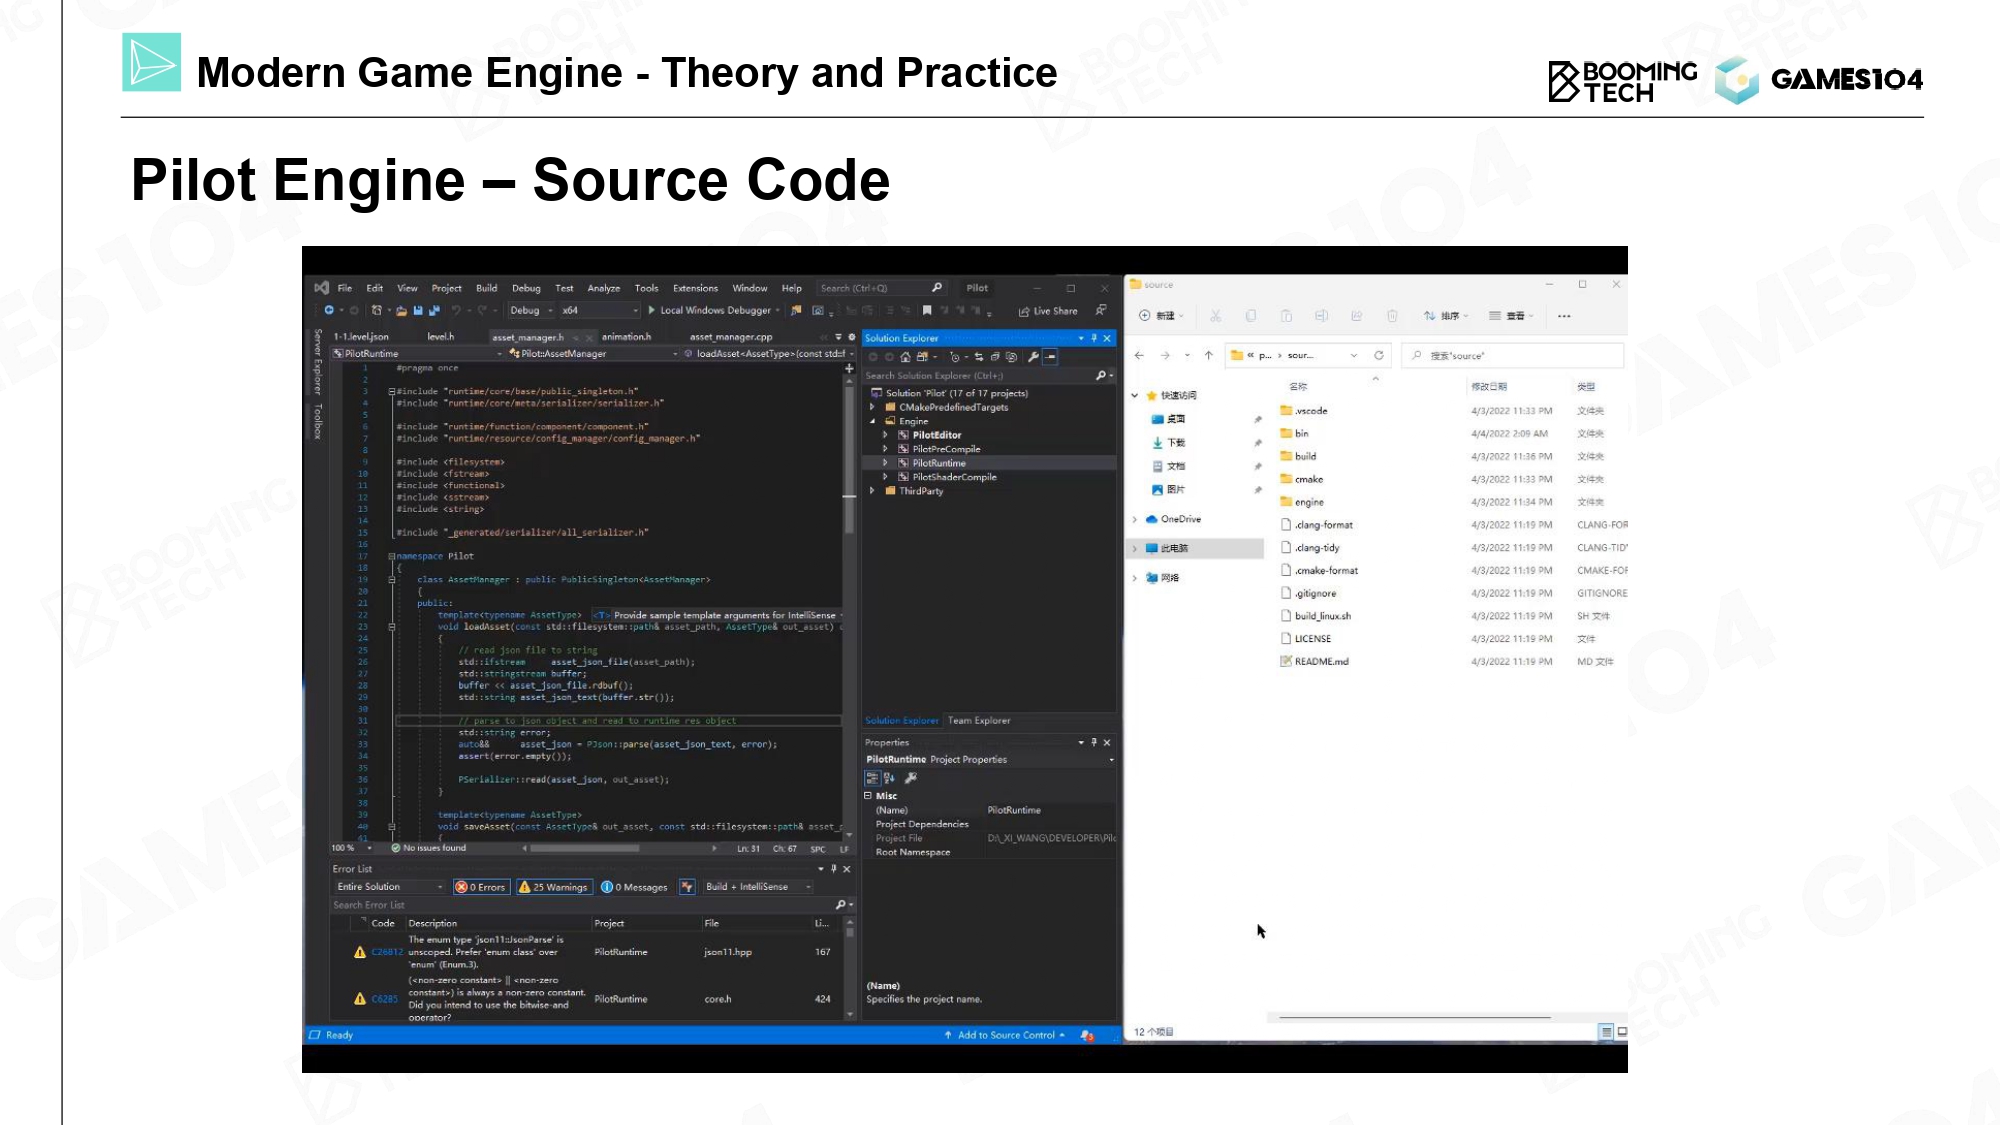Viewport: 2000px width, 1125px height.
Task: Click the Save All toolbar icon
Action: click(434, 311)
